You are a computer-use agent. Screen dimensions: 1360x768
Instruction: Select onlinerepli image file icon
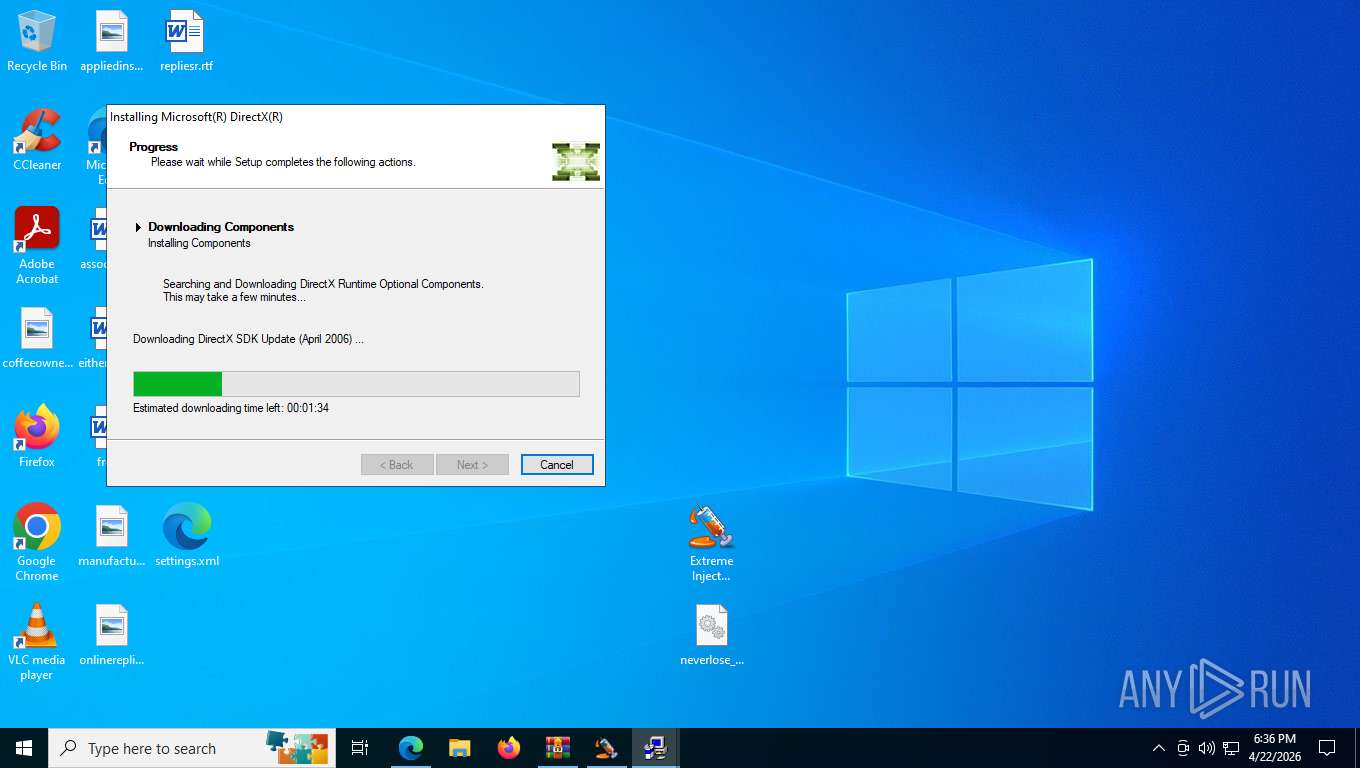[x=112, y=635]
